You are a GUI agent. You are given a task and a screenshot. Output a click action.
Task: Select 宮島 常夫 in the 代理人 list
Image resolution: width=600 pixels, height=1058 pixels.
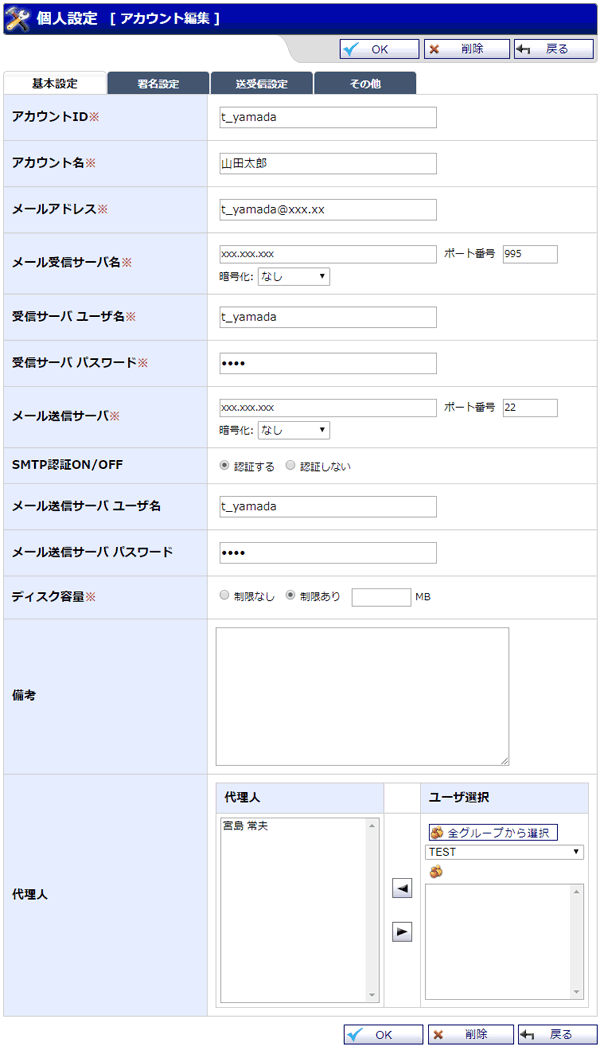(246, 826)
